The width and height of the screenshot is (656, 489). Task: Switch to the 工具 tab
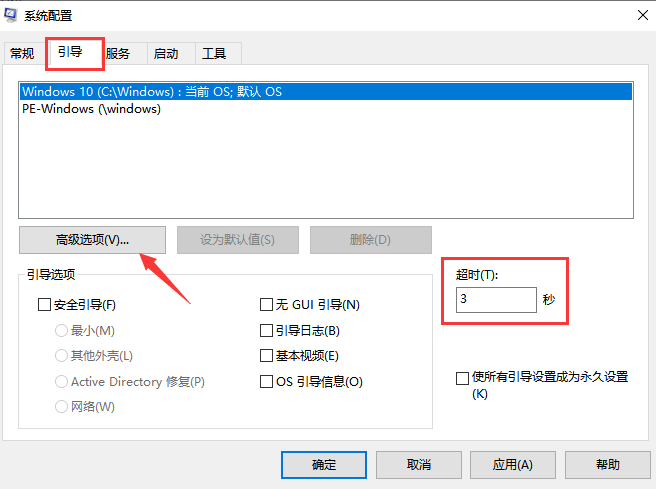coord(214,54)
